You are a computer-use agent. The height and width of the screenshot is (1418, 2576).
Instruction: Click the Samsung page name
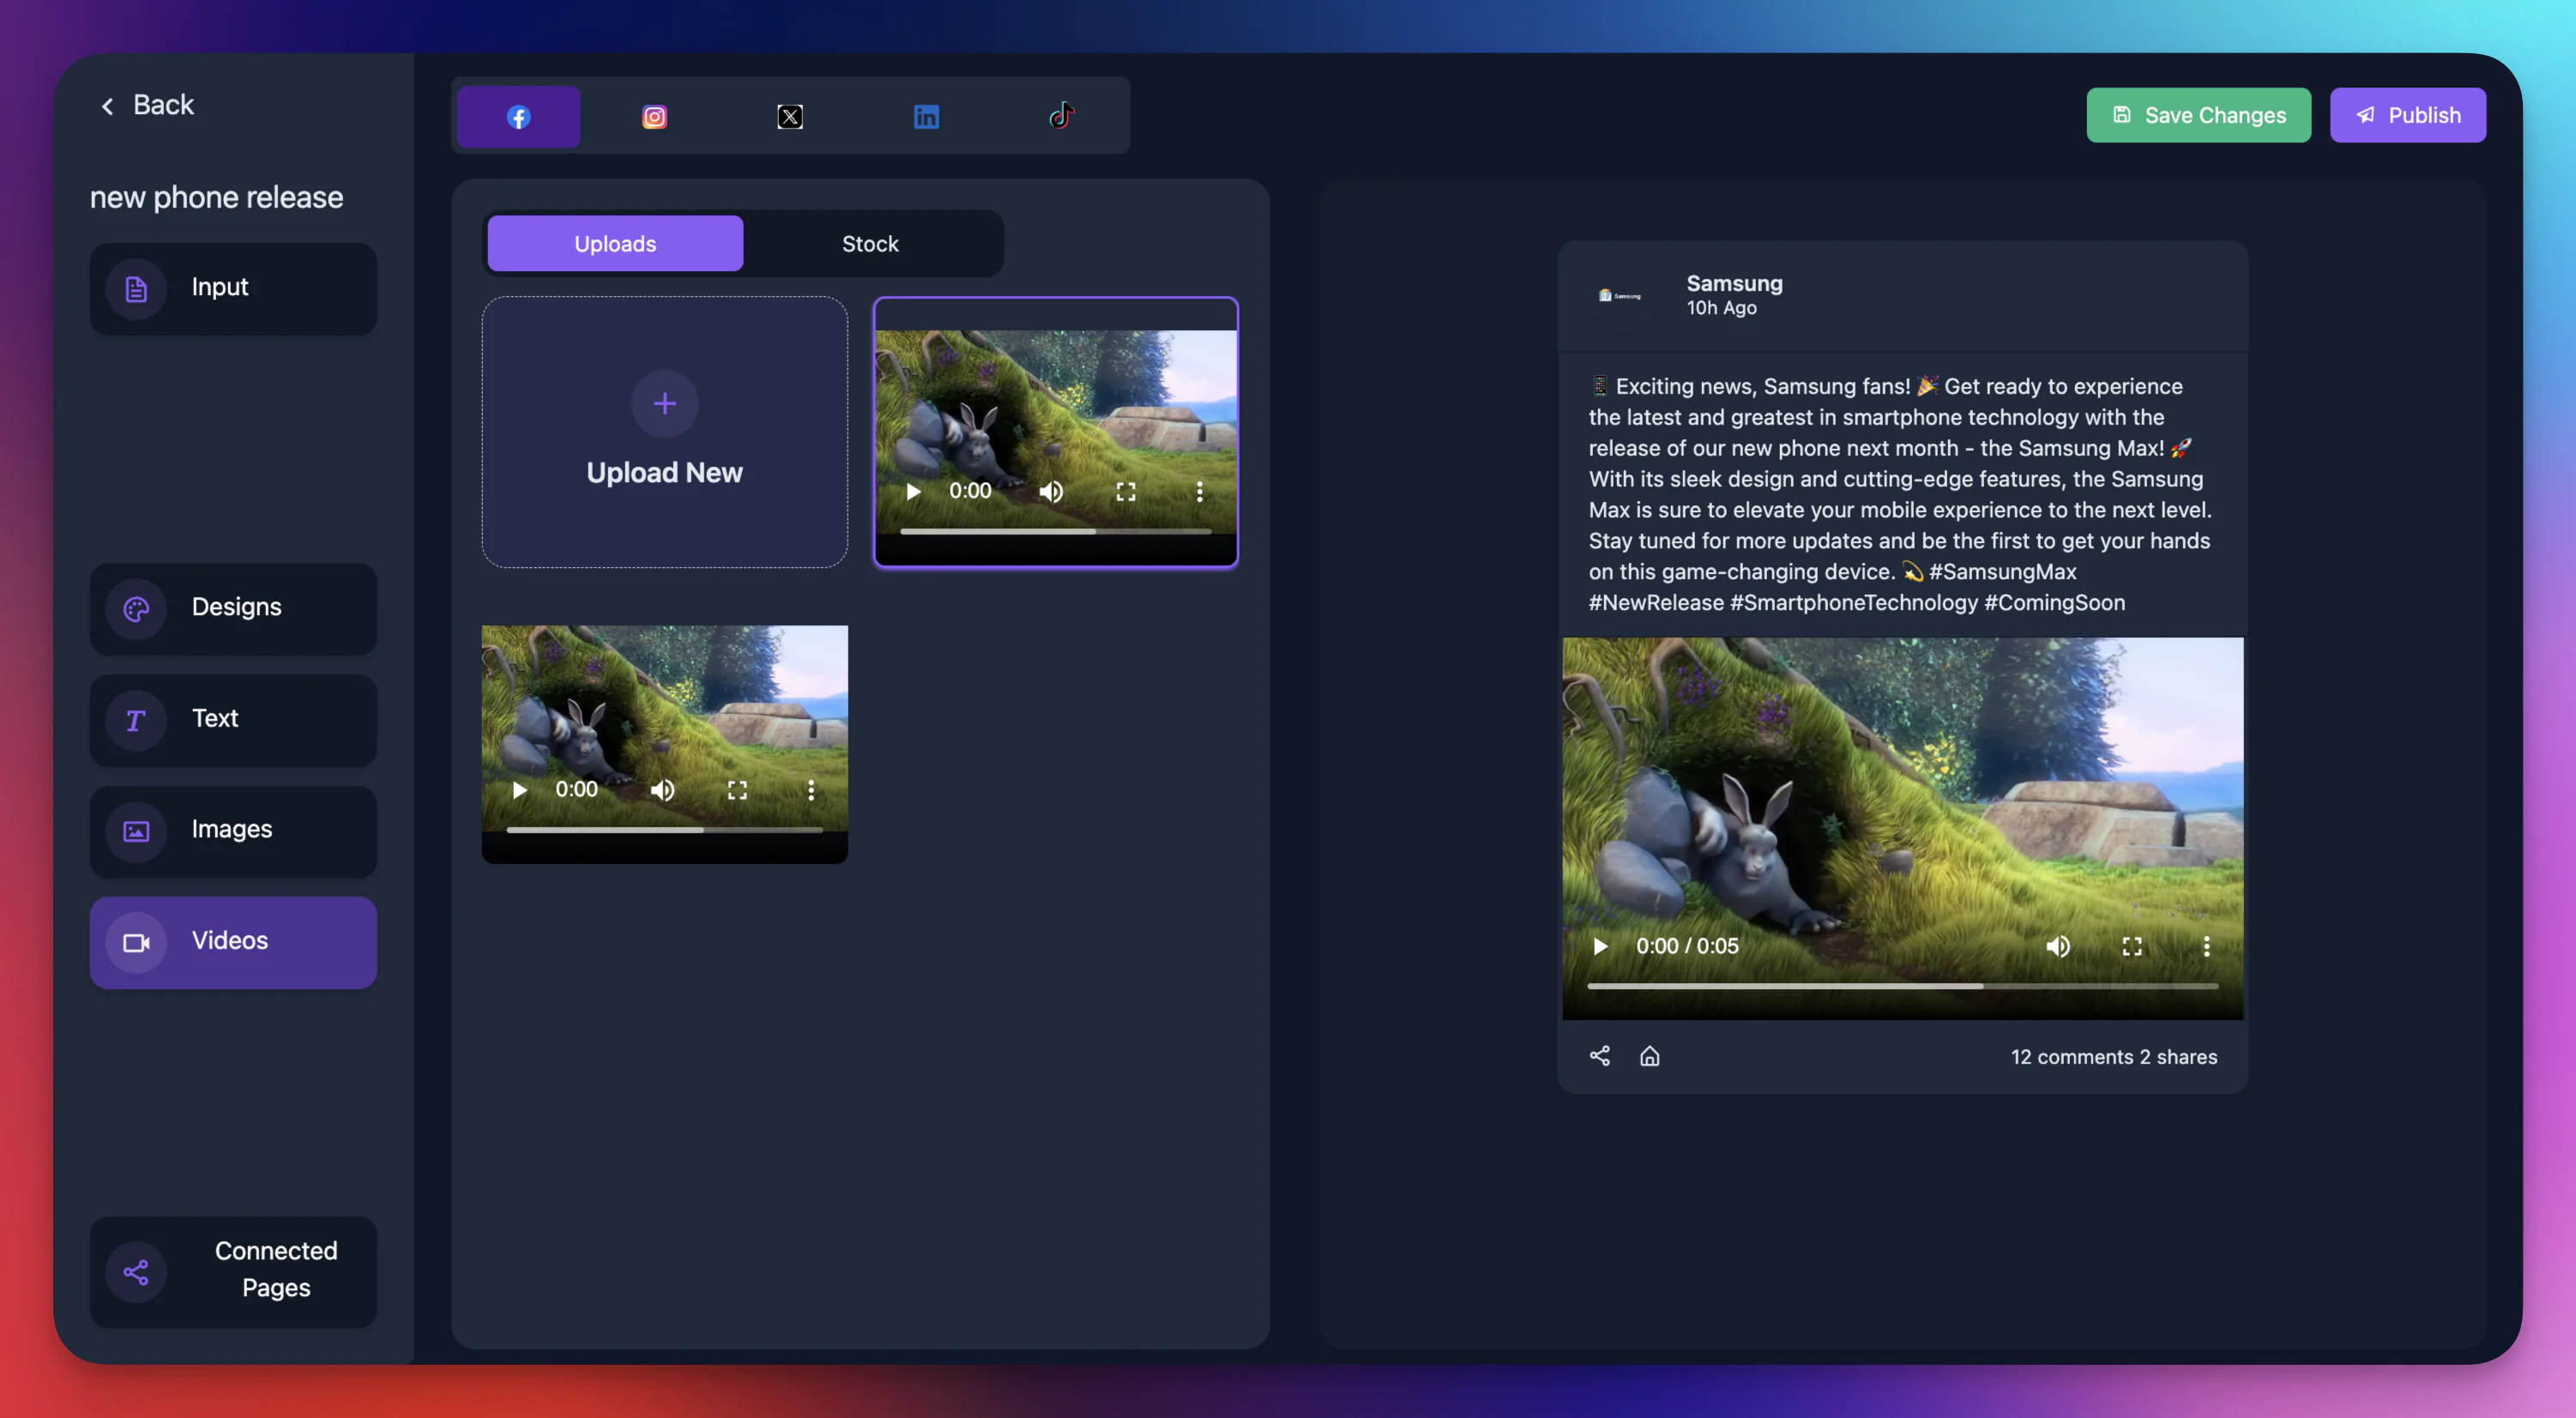click(1734, 283)
